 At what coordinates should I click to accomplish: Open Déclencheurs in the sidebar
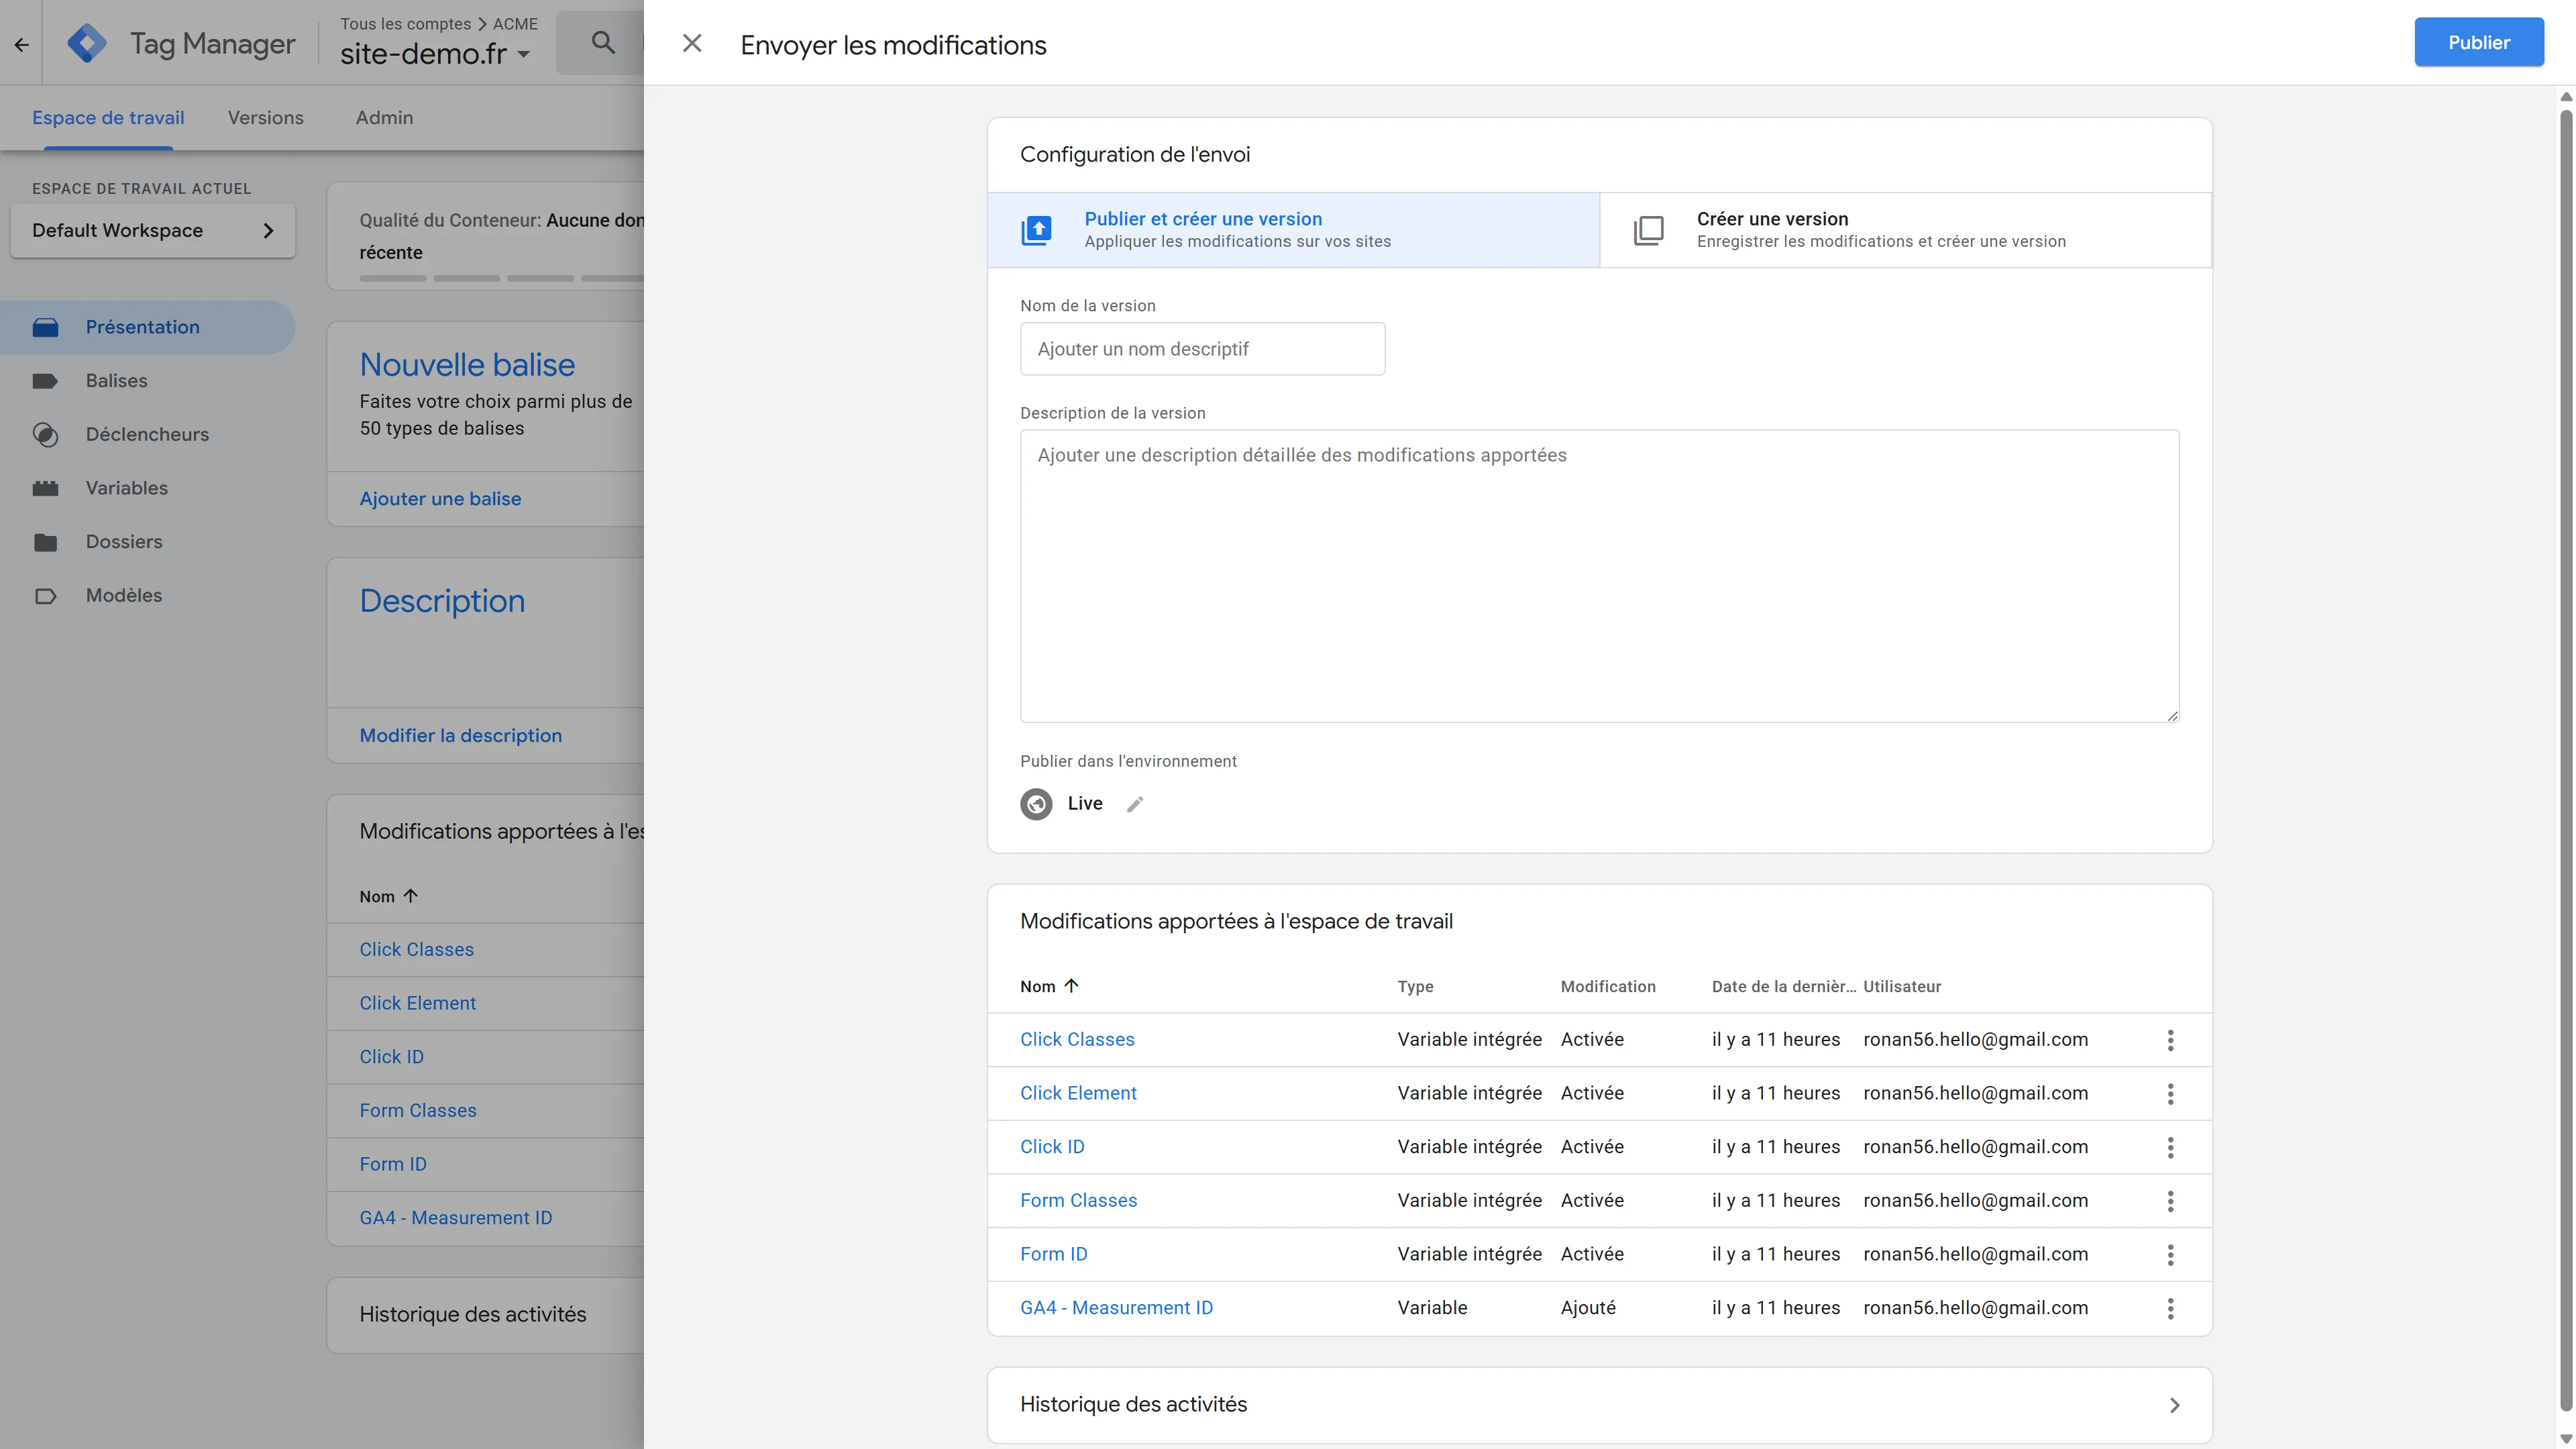click(147, 434)
